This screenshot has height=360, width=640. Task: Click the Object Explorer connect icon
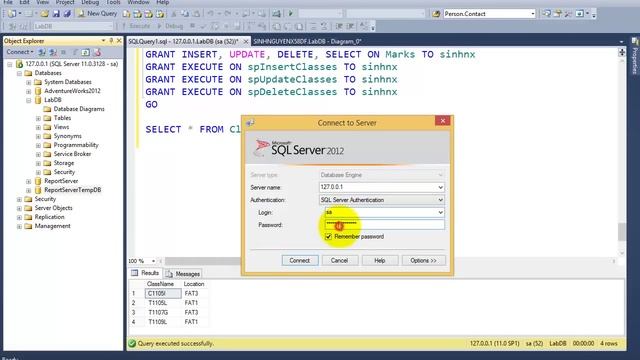tap(42, 52)
